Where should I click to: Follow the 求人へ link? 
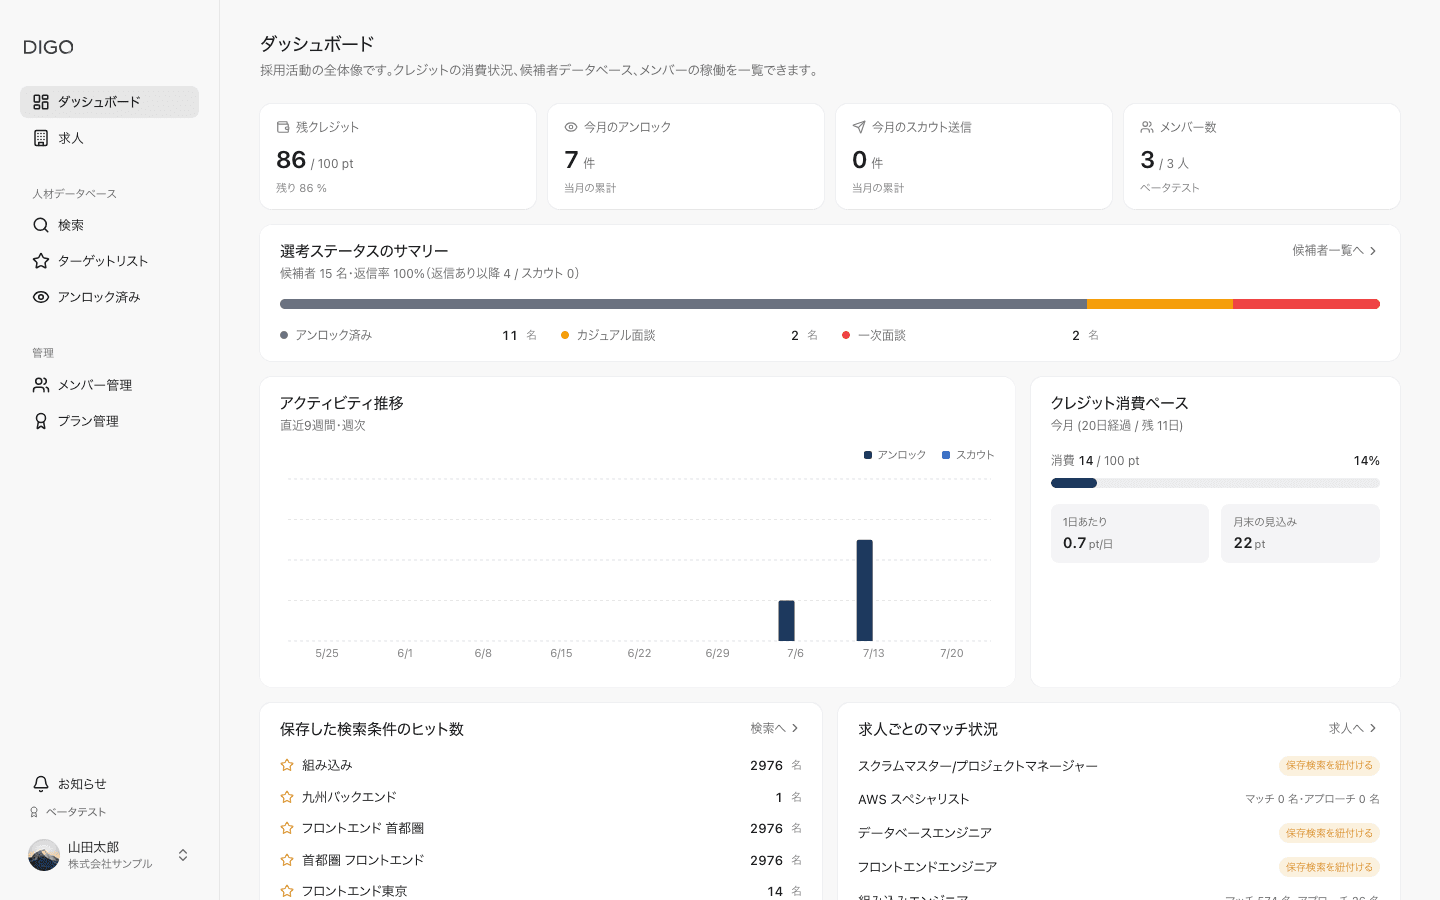[1353, 728]
